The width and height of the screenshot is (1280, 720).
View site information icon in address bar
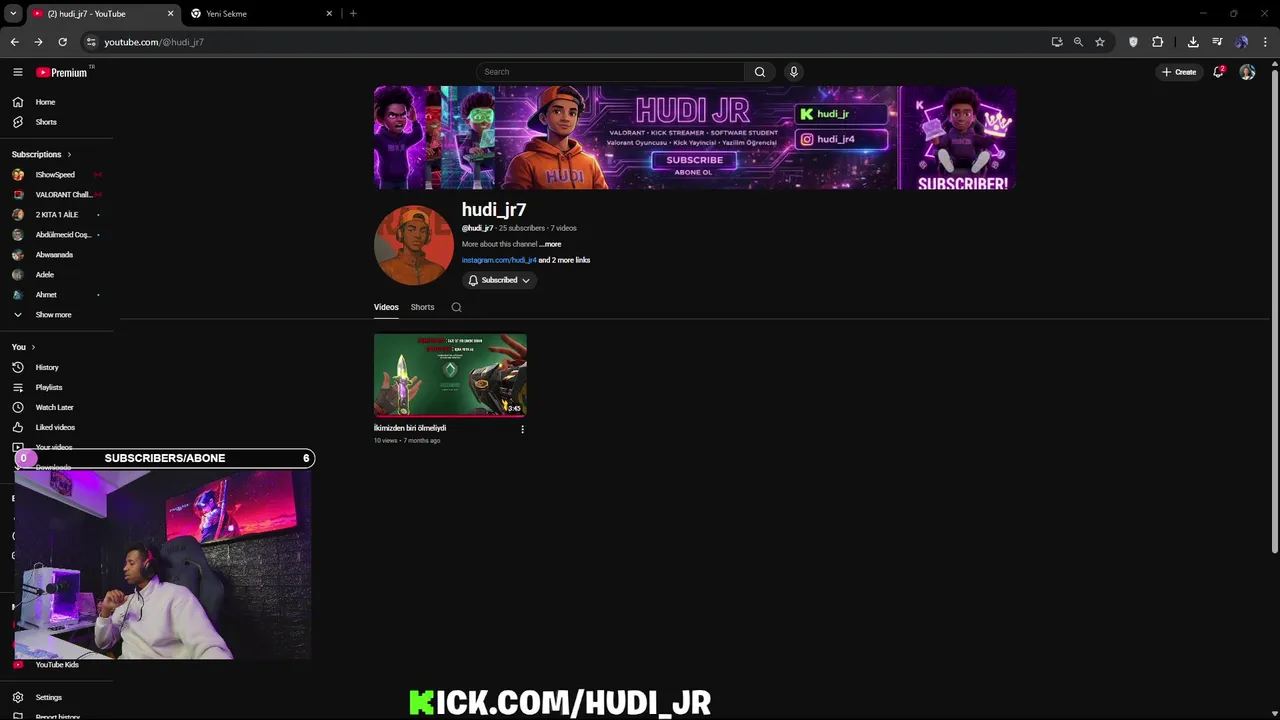(91, 42)
